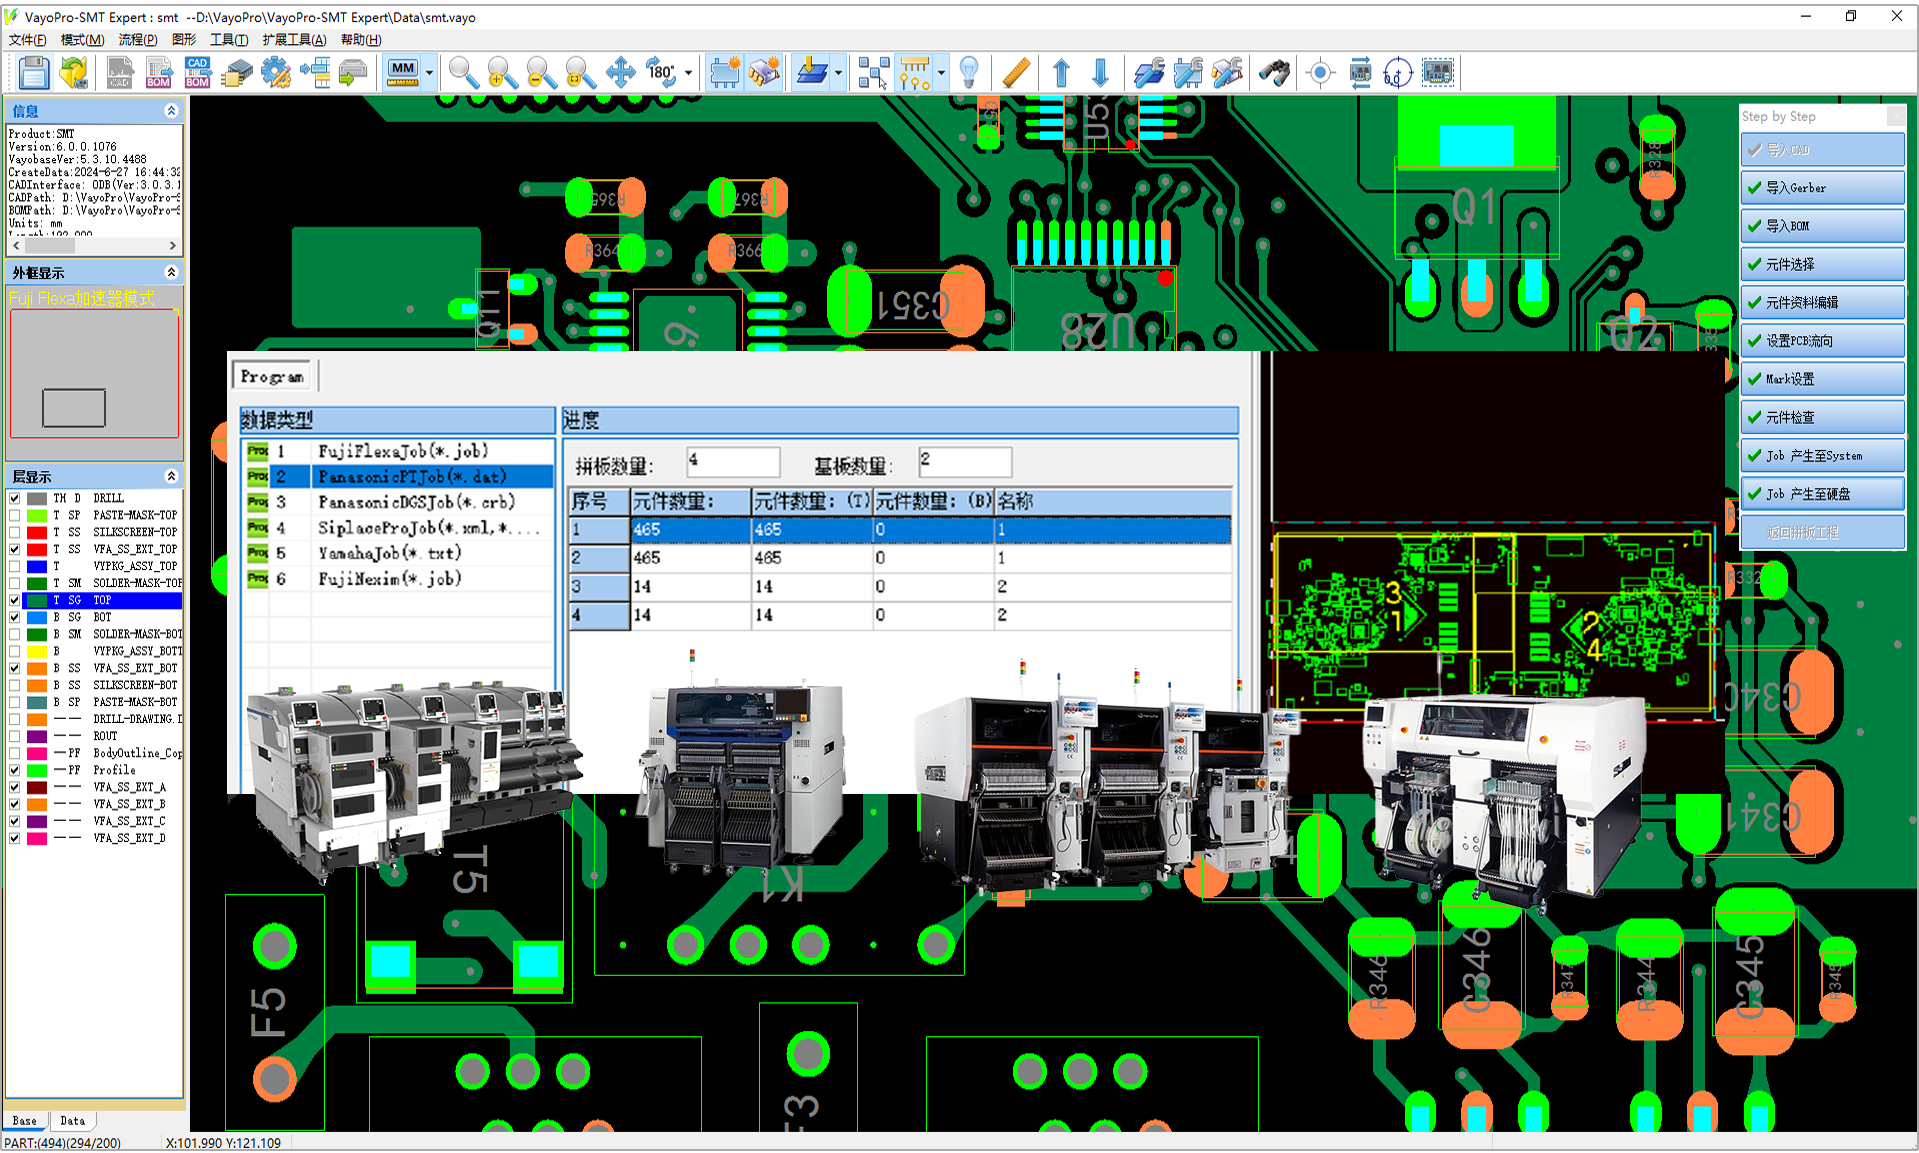Click the purple ROUT layer color swatch

point(37,736)
